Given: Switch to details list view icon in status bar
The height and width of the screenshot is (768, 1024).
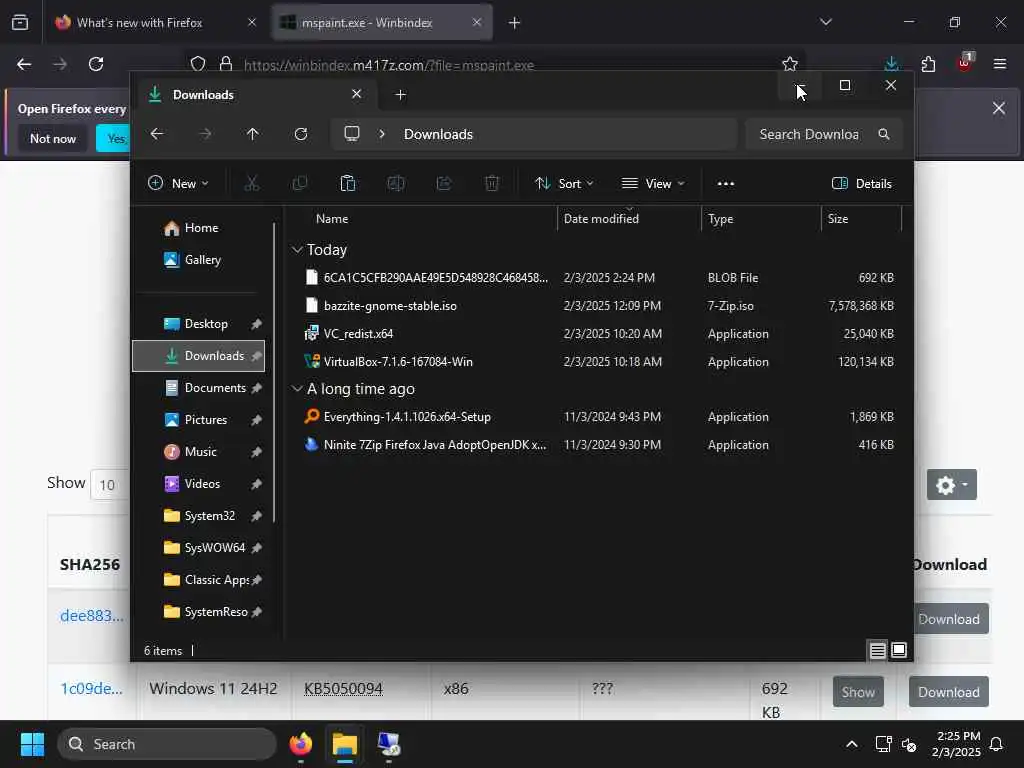Looking at the screenshot, I should pos(877,650).
